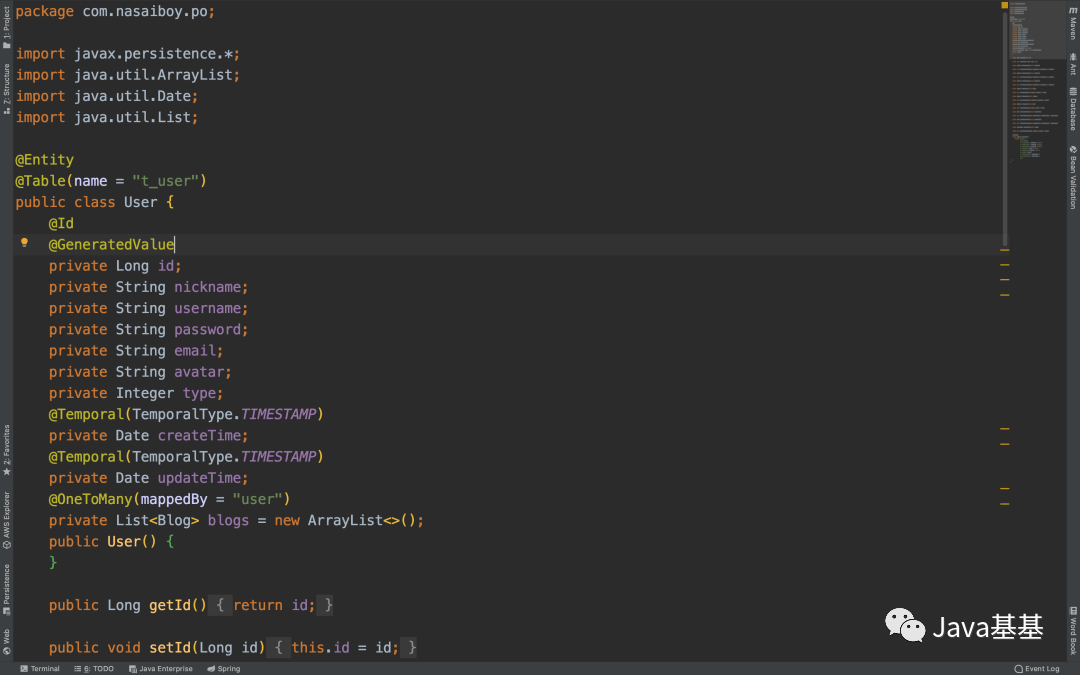Click the @Id annotation
This screenshot has width=1080, height=675.
tap(61, 223)
